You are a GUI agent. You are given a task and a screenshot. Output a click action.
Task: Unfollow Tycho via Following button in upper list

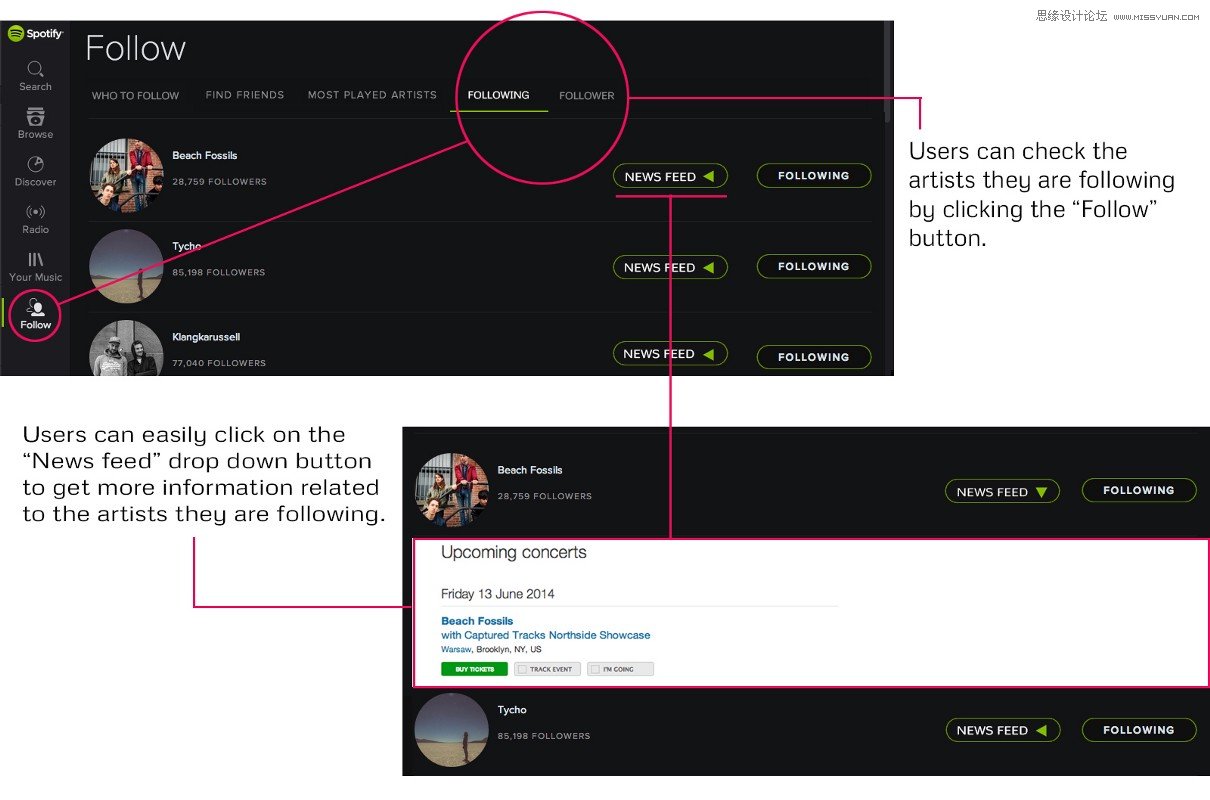coord(814,267)
